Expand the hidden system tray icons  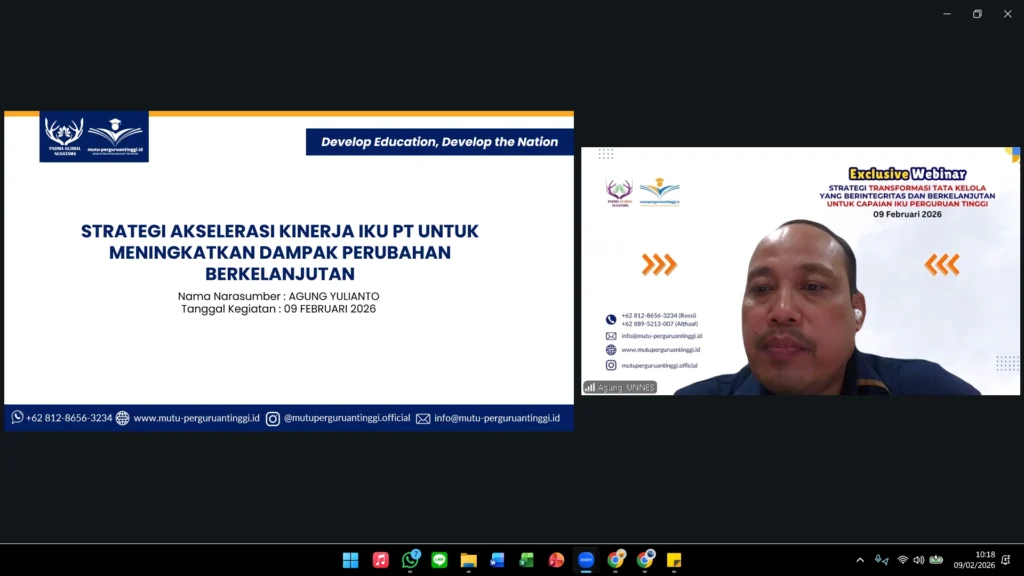860,560
